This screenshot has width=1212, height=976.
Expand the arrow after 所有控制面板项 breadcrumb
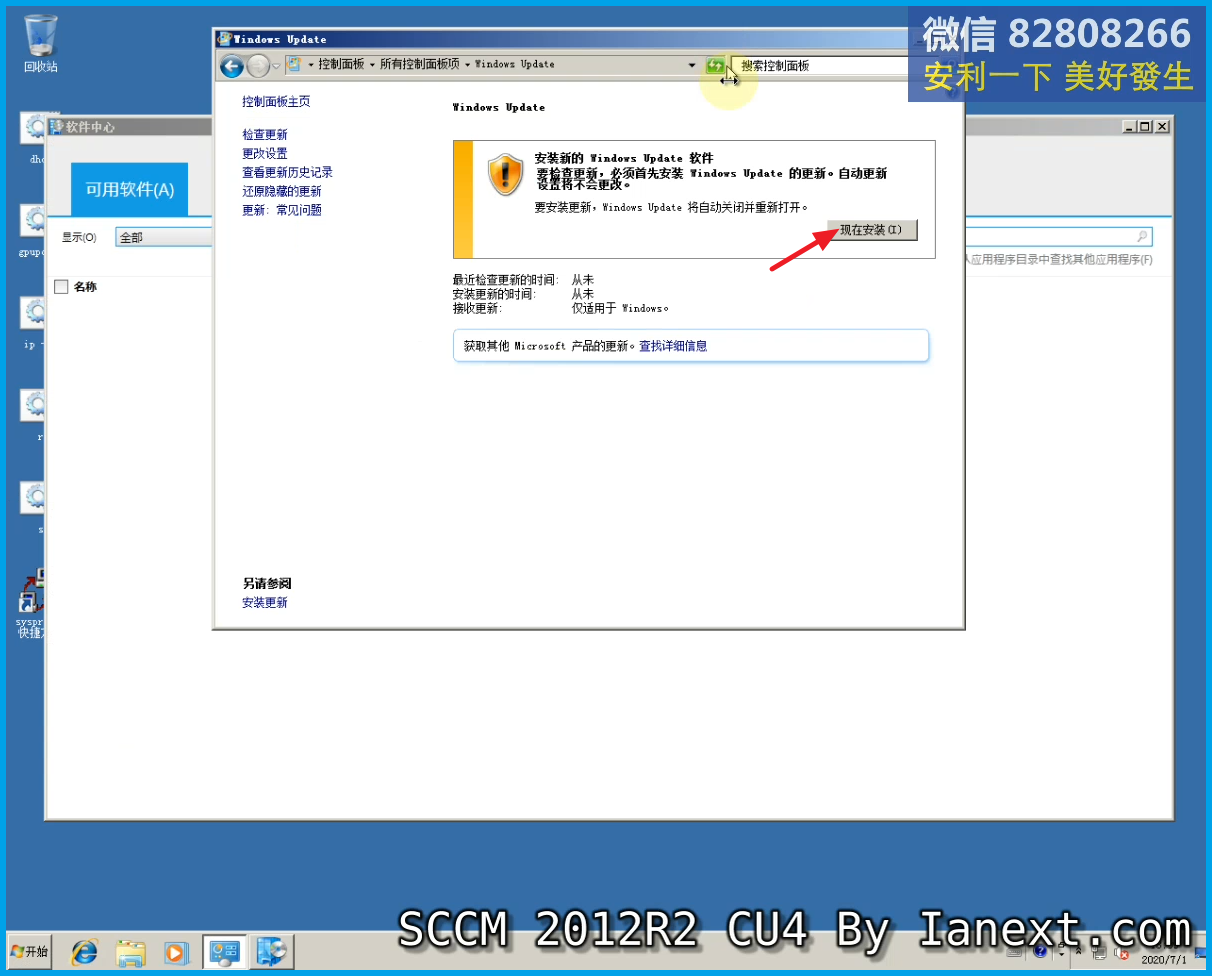coord(467,64)
